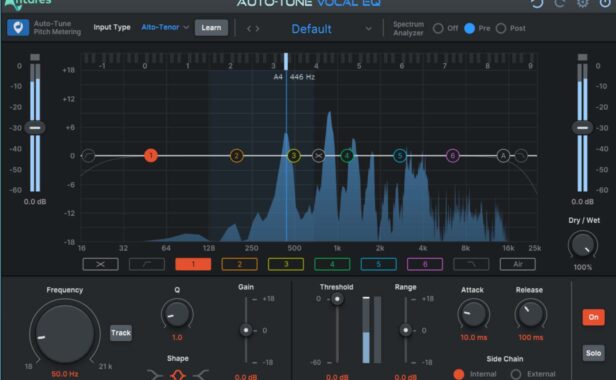This screenshot has width=616, height=380.
Task: Select the band 6 button below graph
Action: 425,264
